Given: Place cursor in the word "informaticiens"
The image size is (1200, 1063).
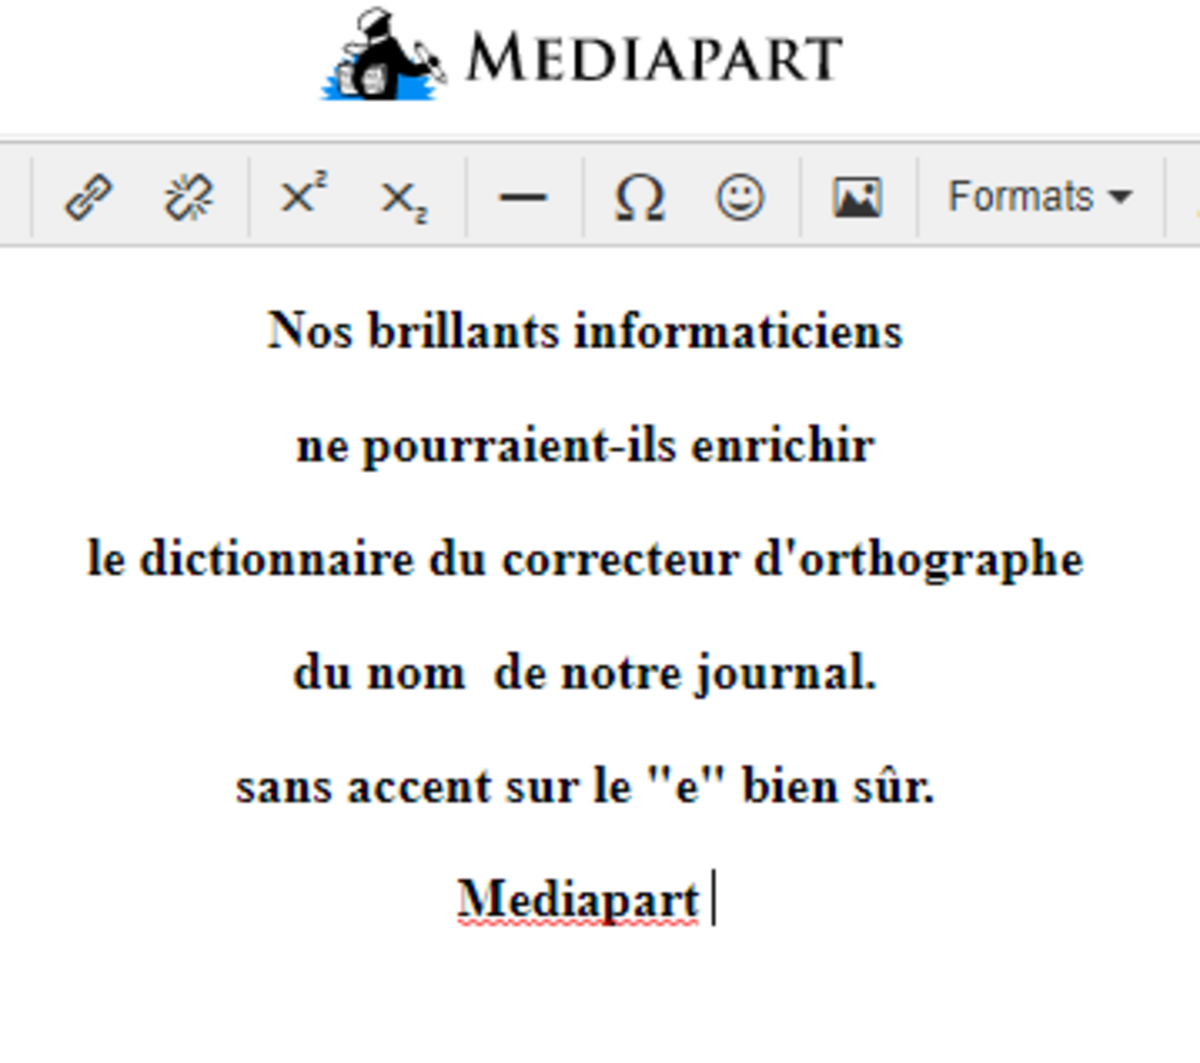Looking at the screenshot, I should pyautogui.click(x=738, y=331).
